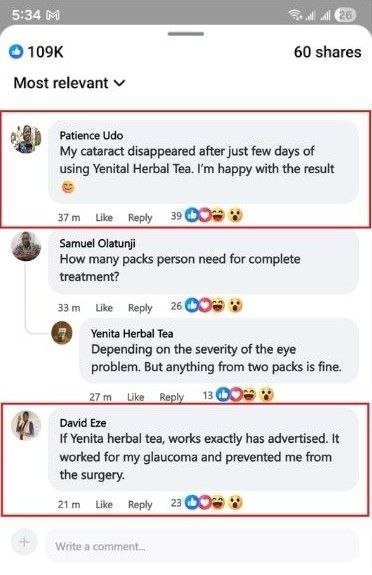The height and width of the screenshot is (575, 372).
Task: Tap Yenita Herbal Tea page avatar
Action: click(62, 333)
